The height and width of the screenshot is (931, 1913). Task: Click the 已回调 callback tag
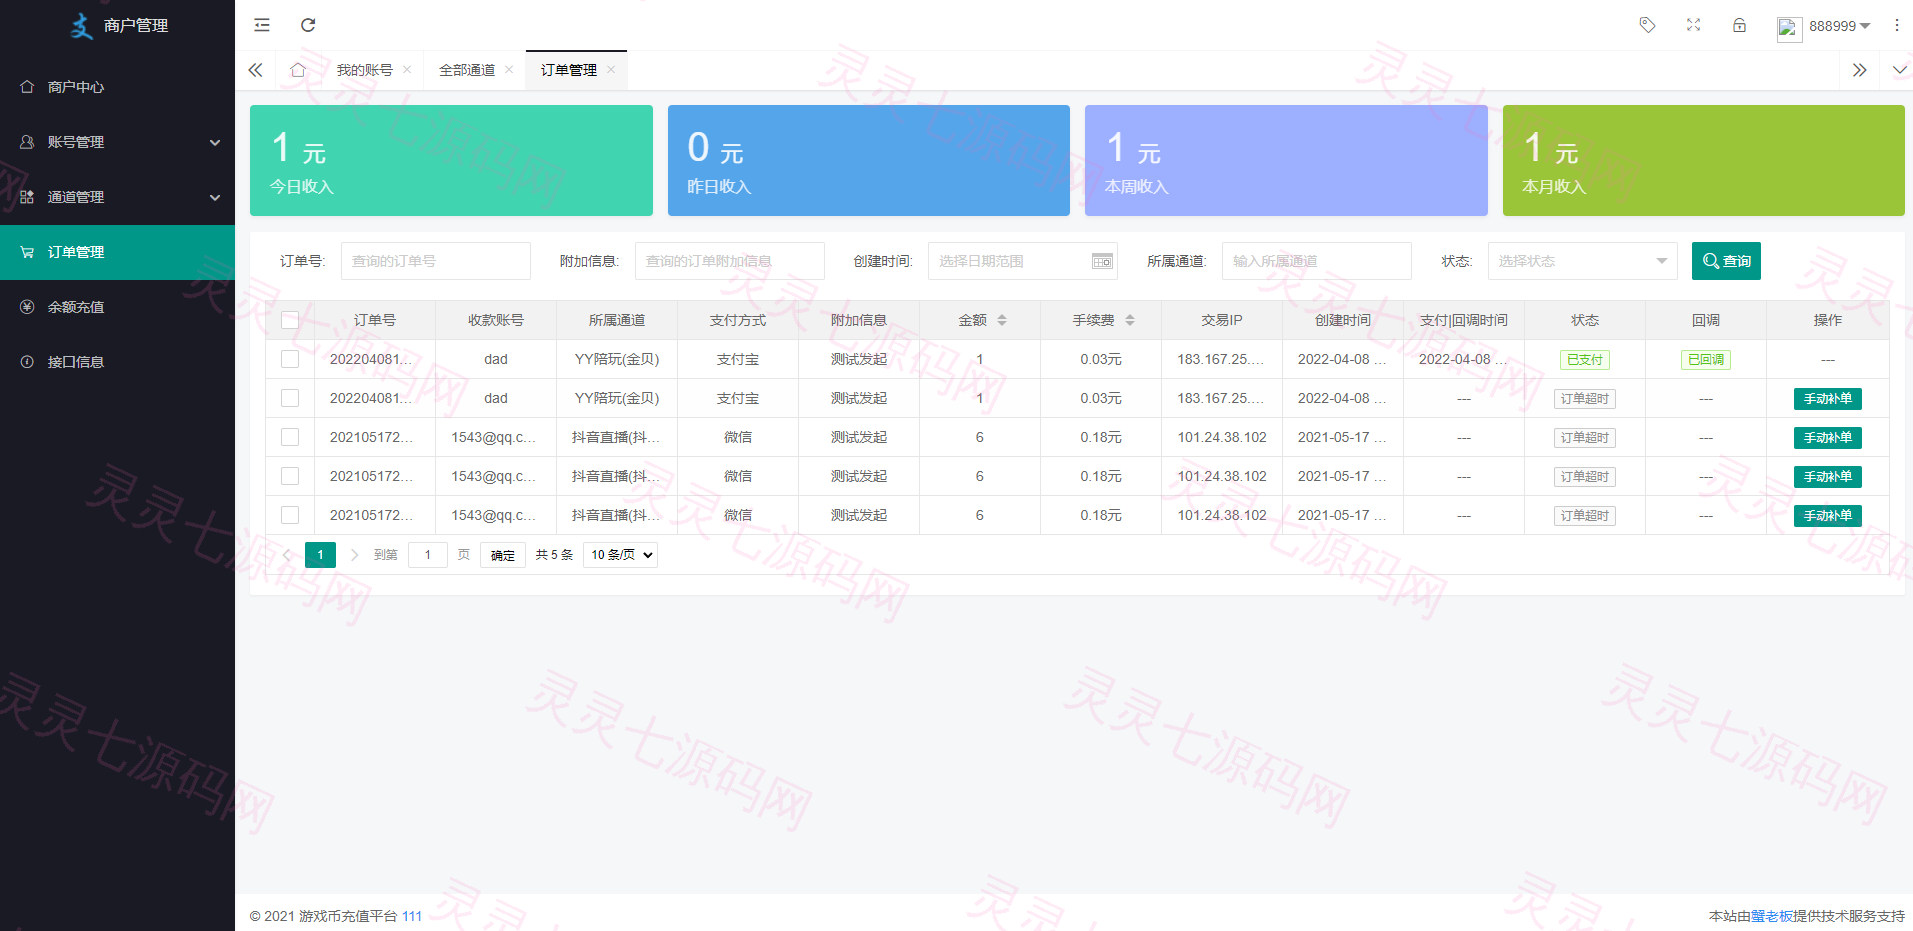1706,360
